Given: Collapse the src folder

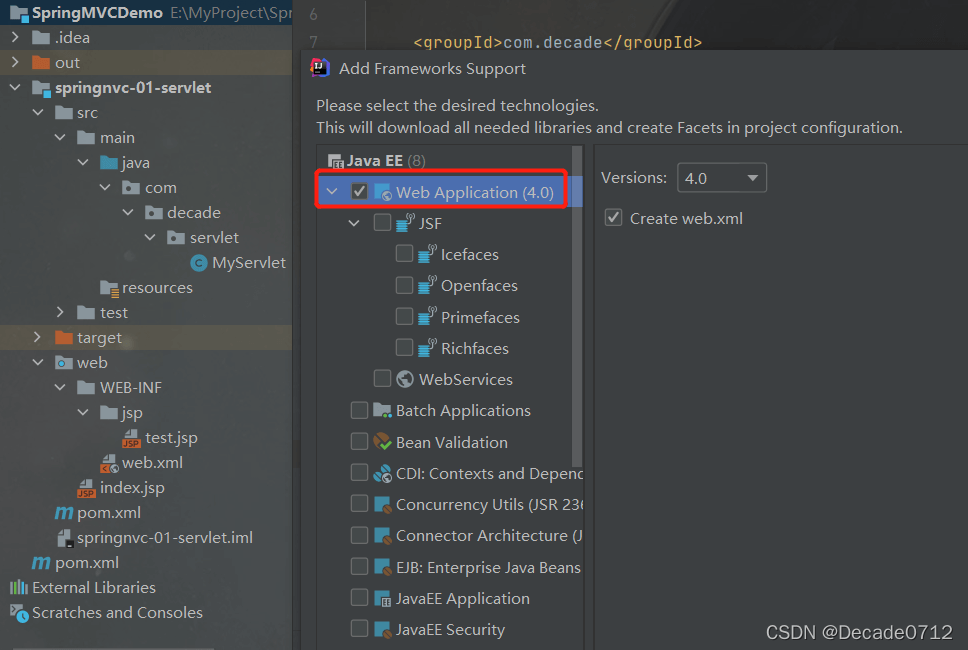Looking at the screenshot, I should (x=38, y=112).
